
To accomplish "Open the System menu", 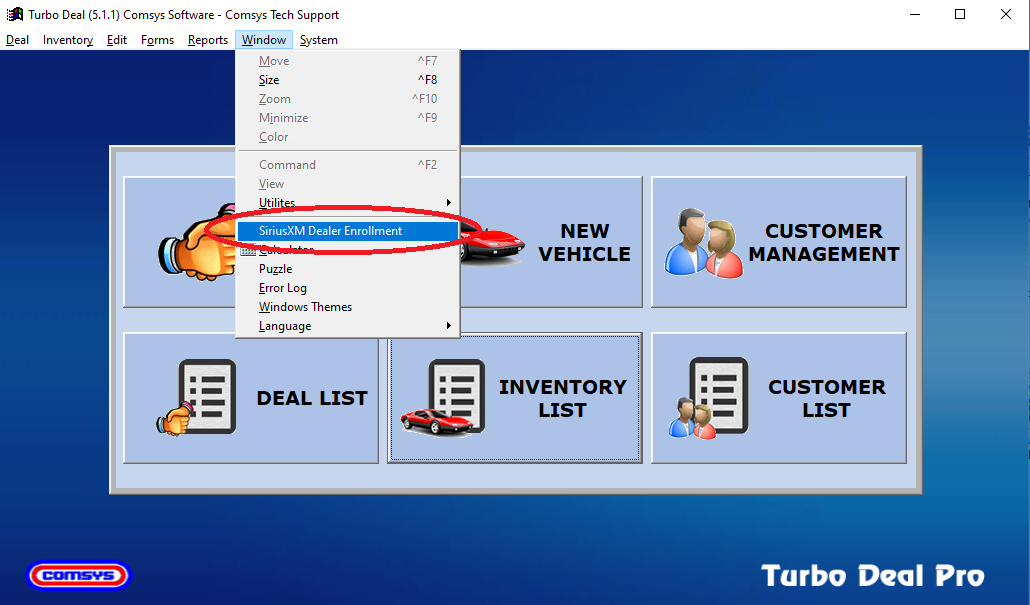I will [x=319, y=40].
